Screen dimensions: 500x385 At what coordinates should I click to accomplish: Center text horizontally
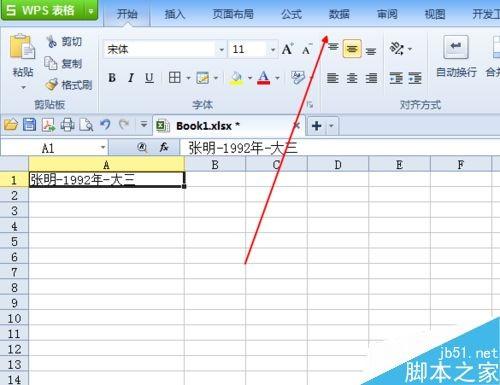pos(352,78)
